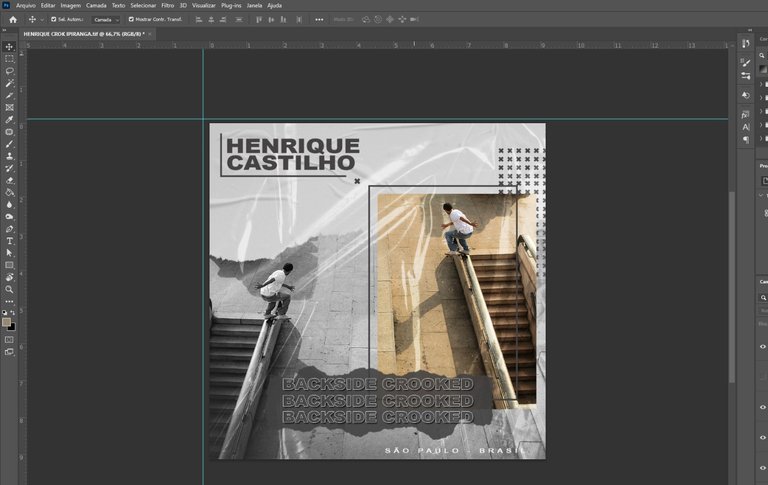Select the Magic Wand tool
Image resolution: width=768 pixels, height=485 pixels.
coord(9,83)
